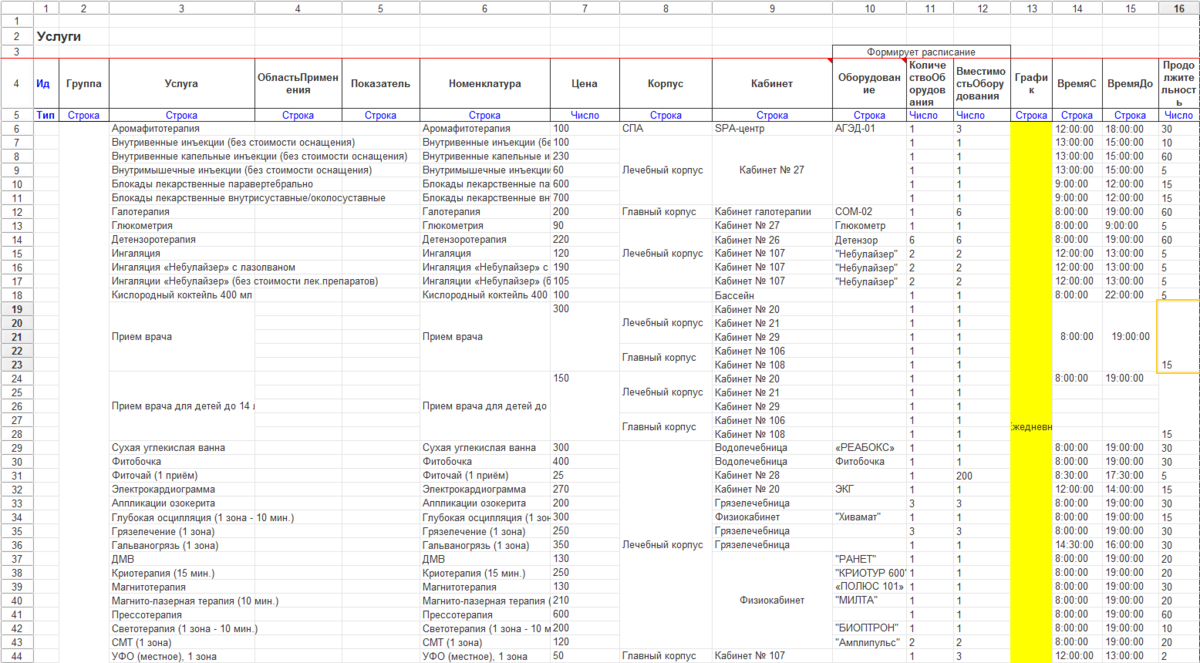
Task: Select the '22:00:00' time cell
Action: [1130, 295]
